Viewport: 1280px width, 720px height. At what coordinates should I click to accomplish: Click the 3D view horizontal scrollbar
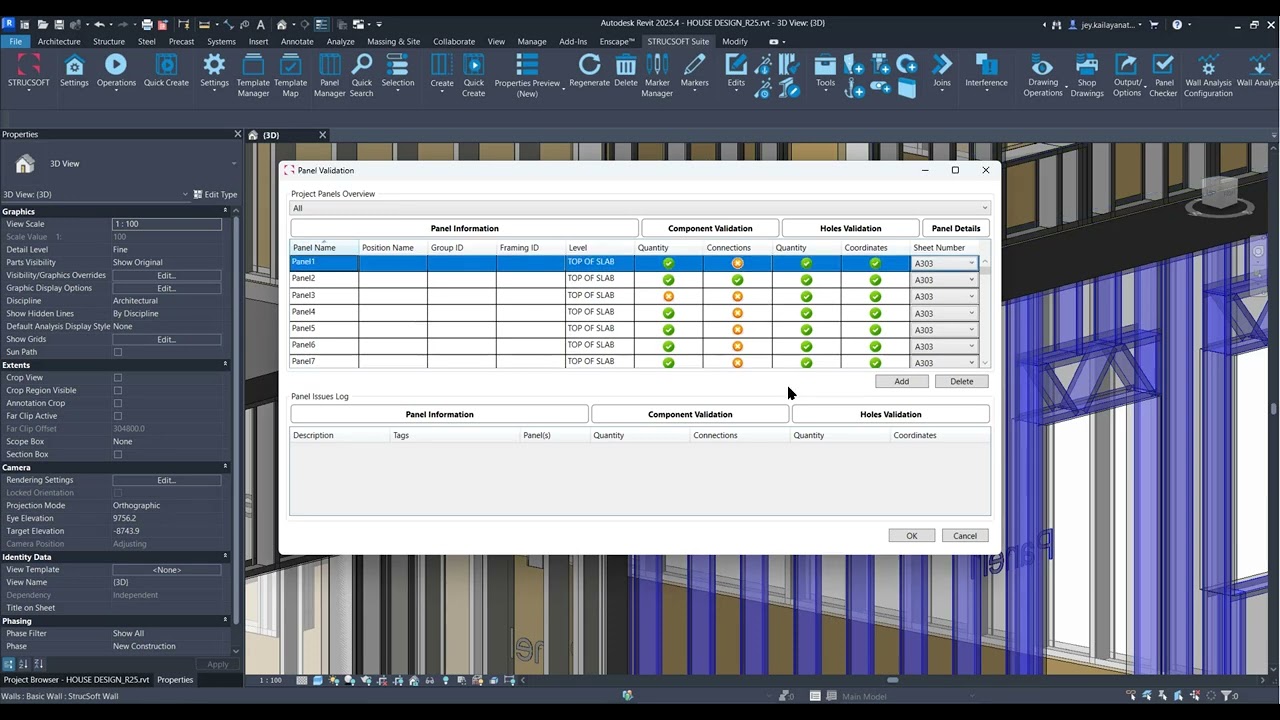point(892,681)
